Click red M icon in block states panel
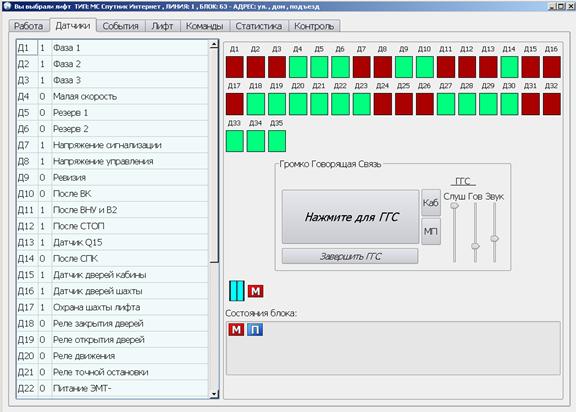The width and height of the screenshot is (576, 412). (x=236, y=329)
